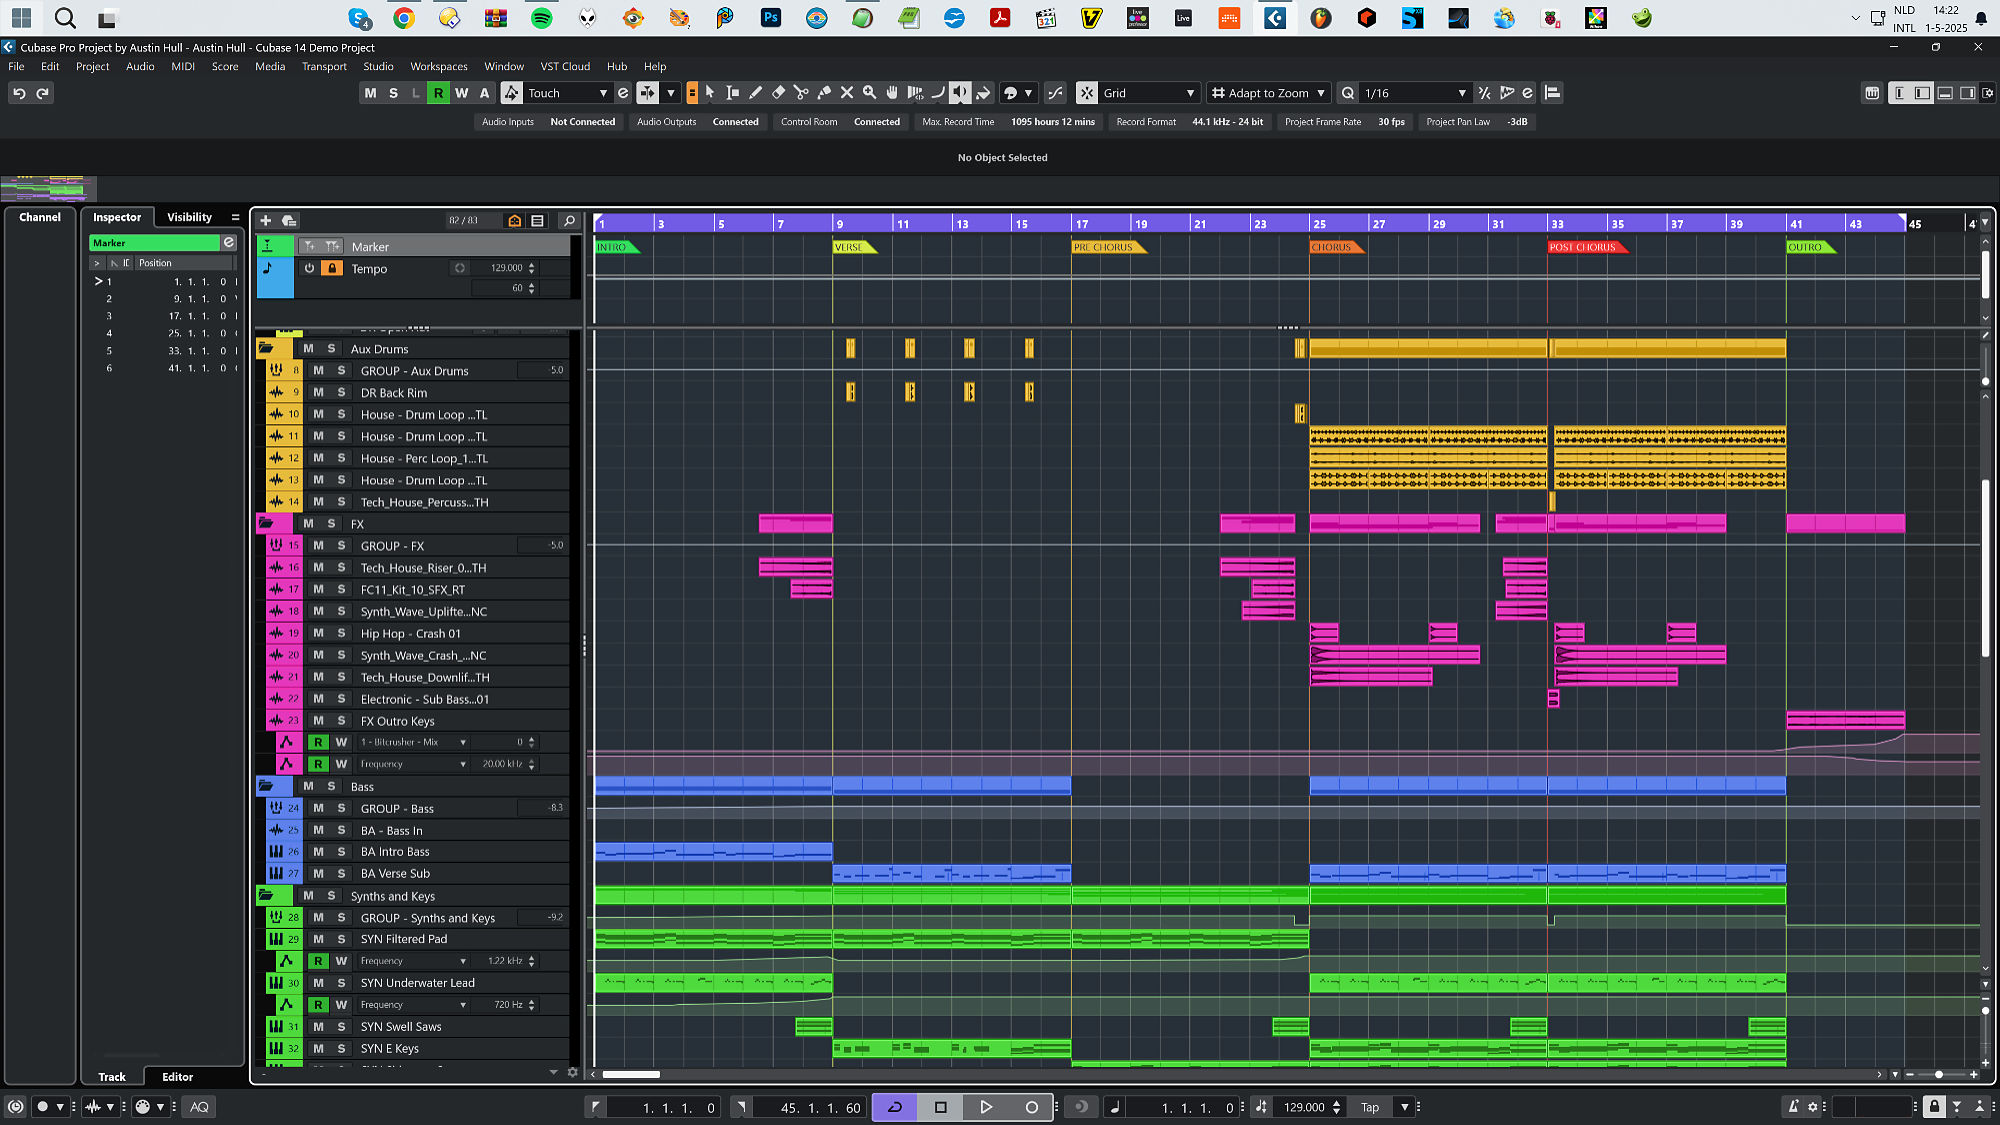This screenshot has width=2000, height=1125.
Task: Mute the DR Back Rim track
Action: (318, 393)
